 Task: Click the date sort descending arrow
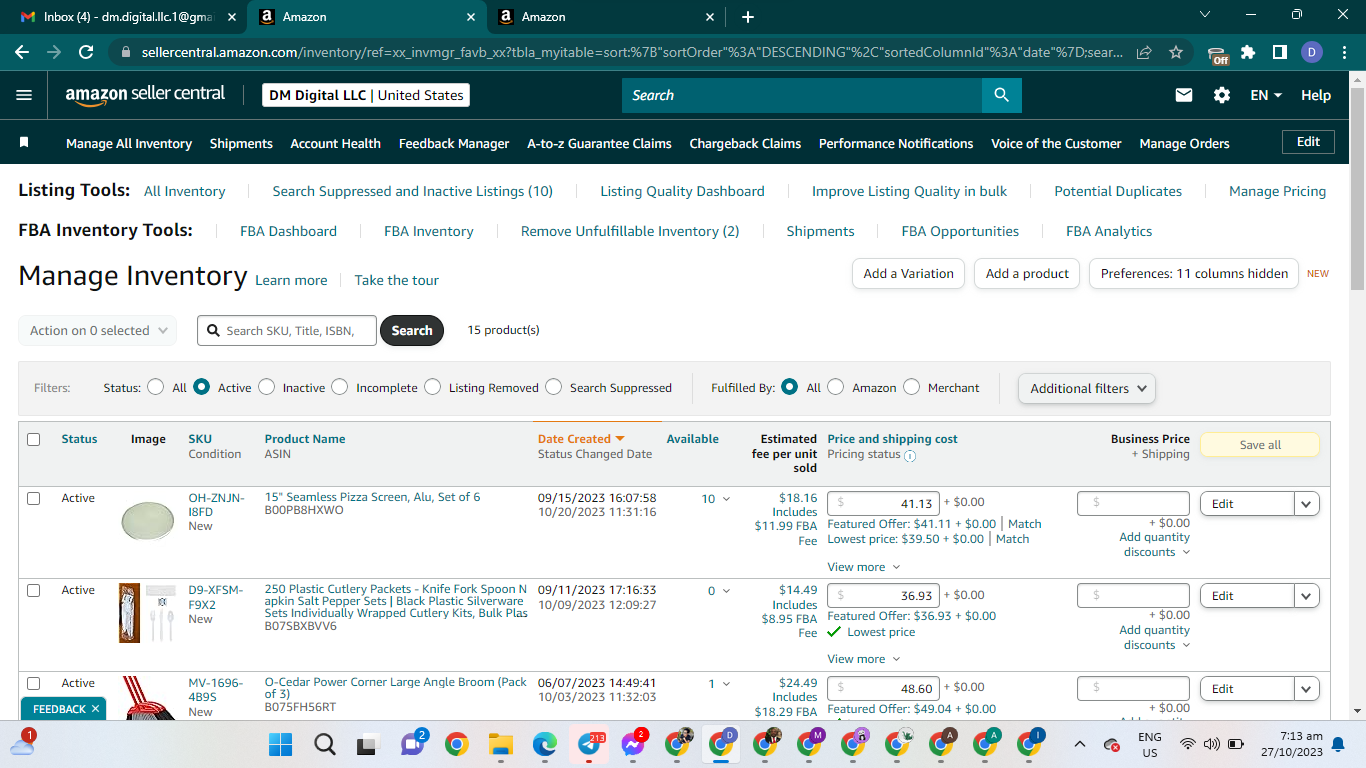coord(620,439)
